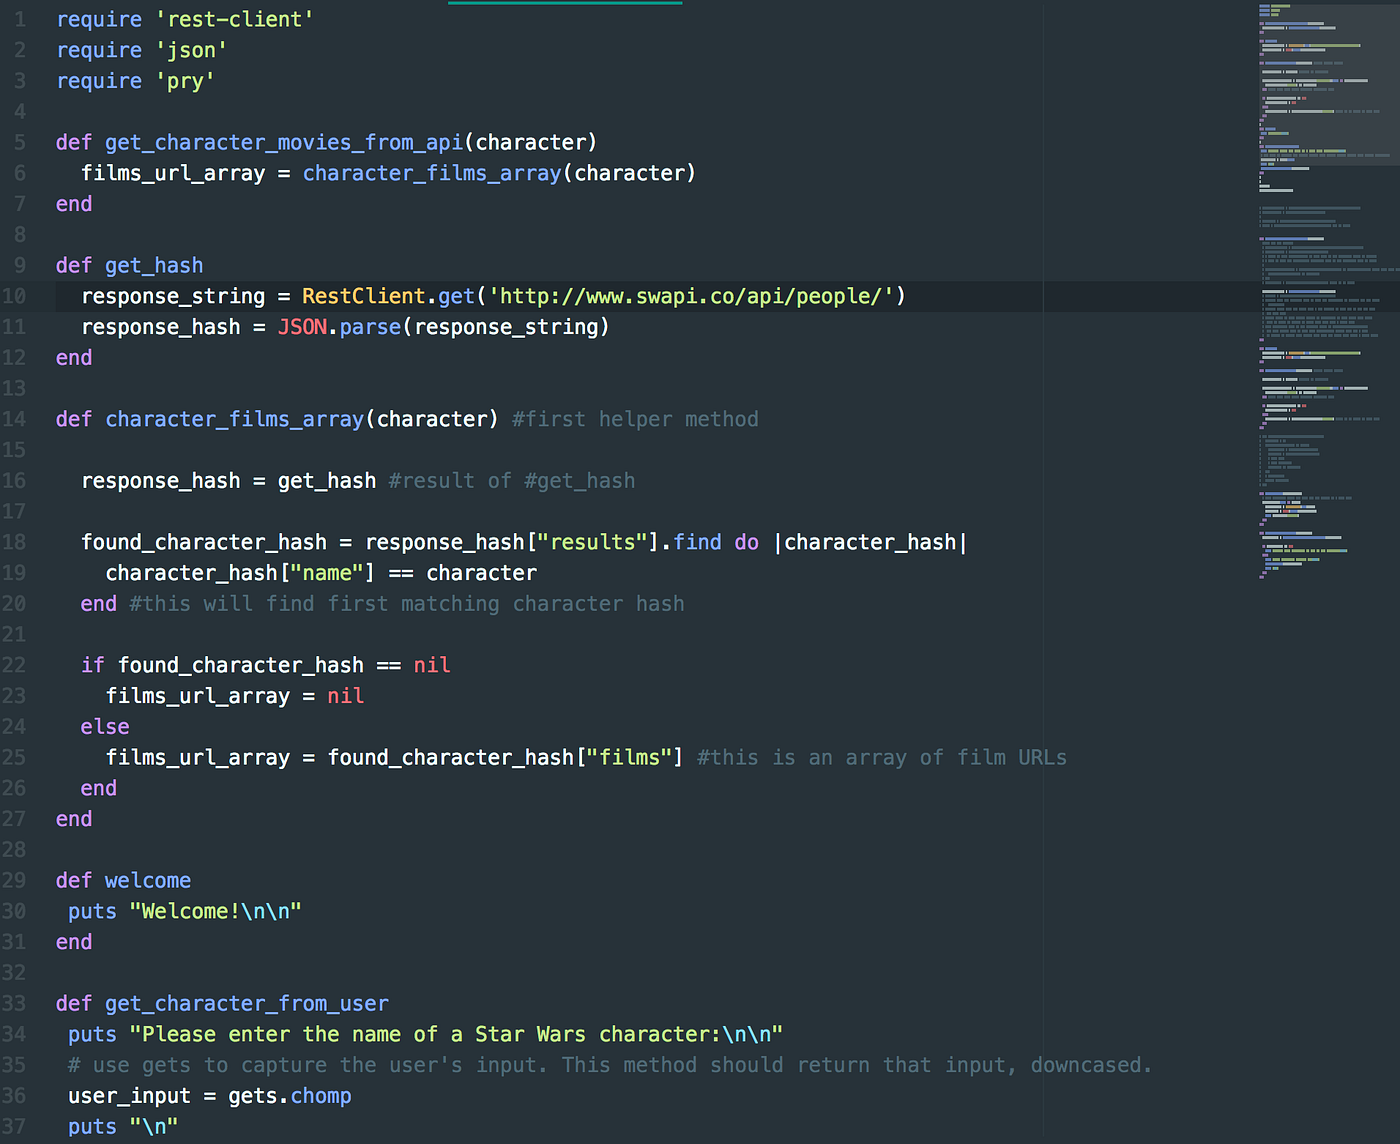
Task: Select the found_character_hash variable on line 18
Action: (x=203, y=541)
